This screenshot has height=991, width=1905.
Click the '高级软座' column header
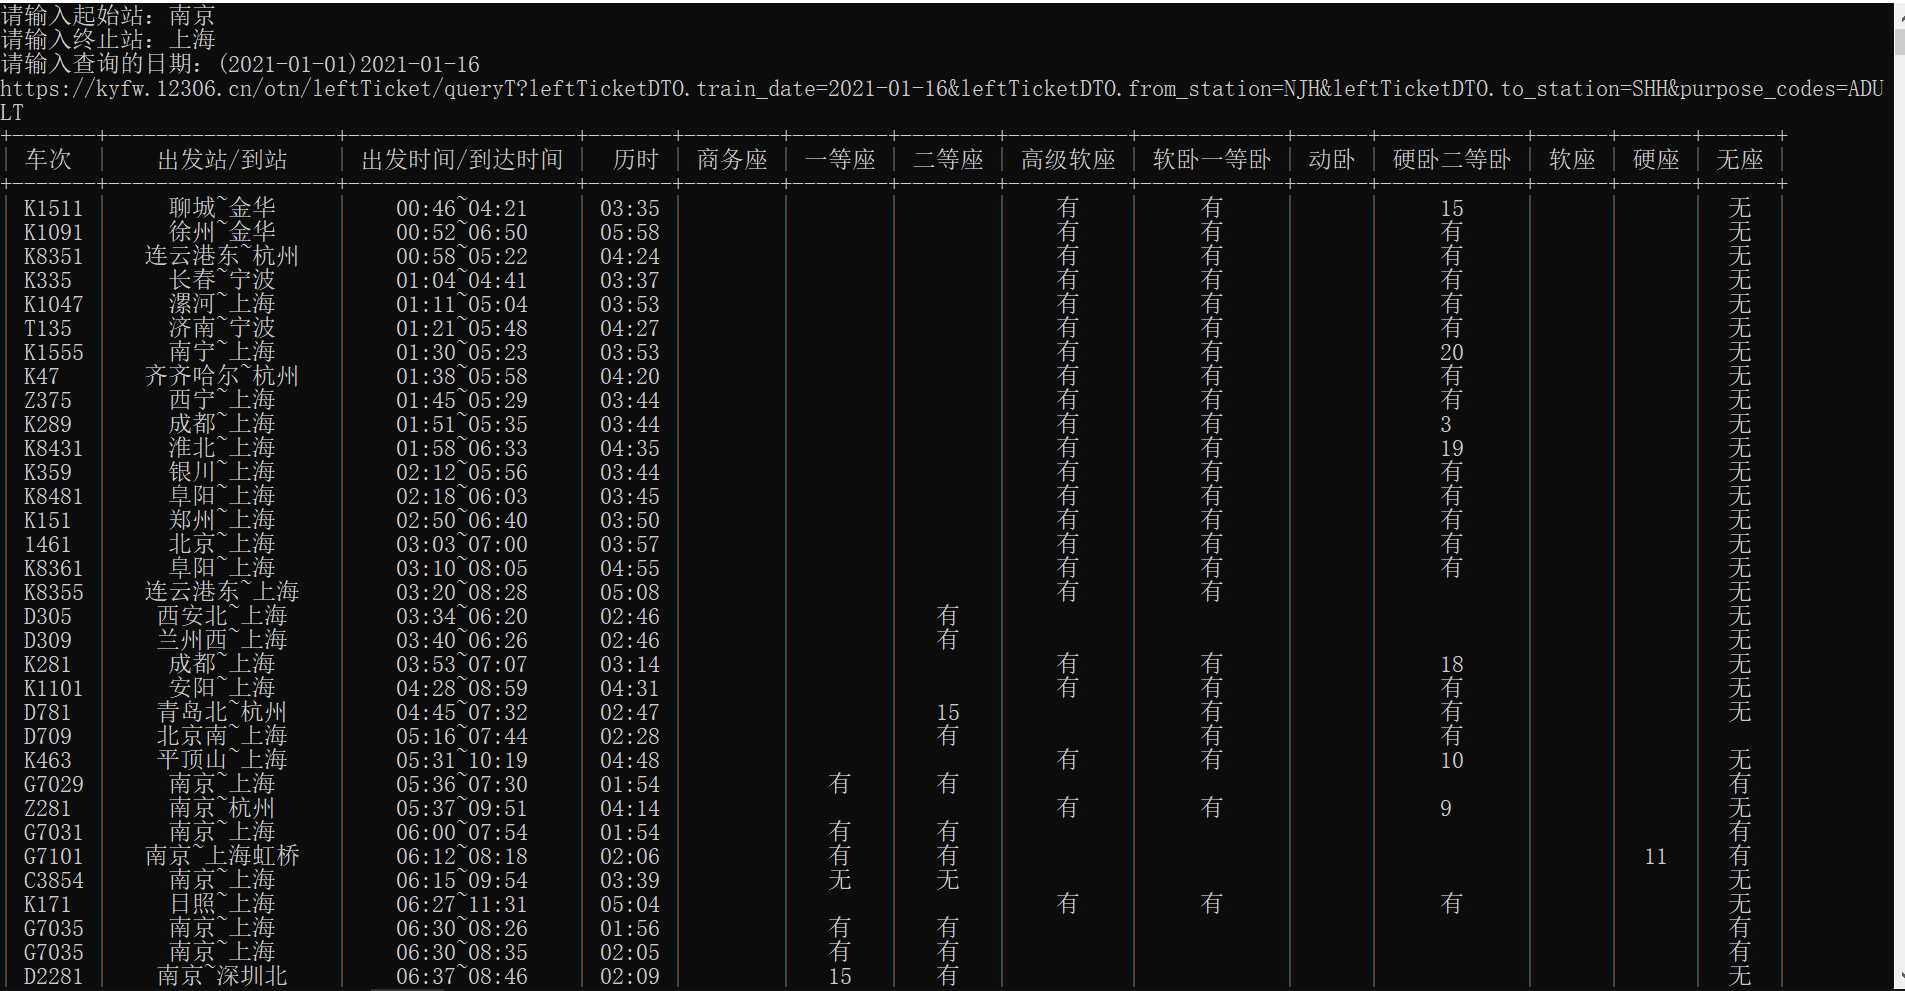tap(1068, 160)
